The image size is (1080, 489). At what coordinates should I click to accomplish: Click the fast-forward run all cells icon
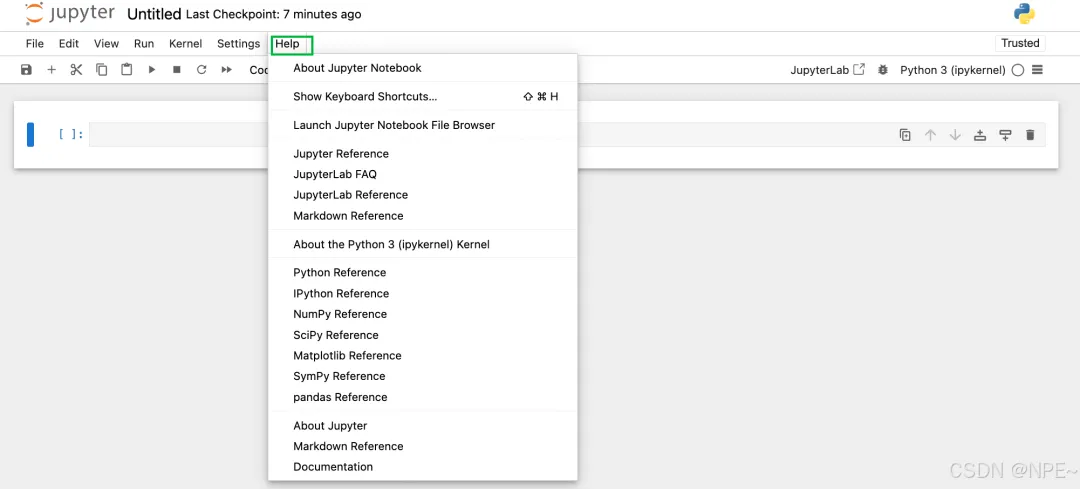[227, 70]
